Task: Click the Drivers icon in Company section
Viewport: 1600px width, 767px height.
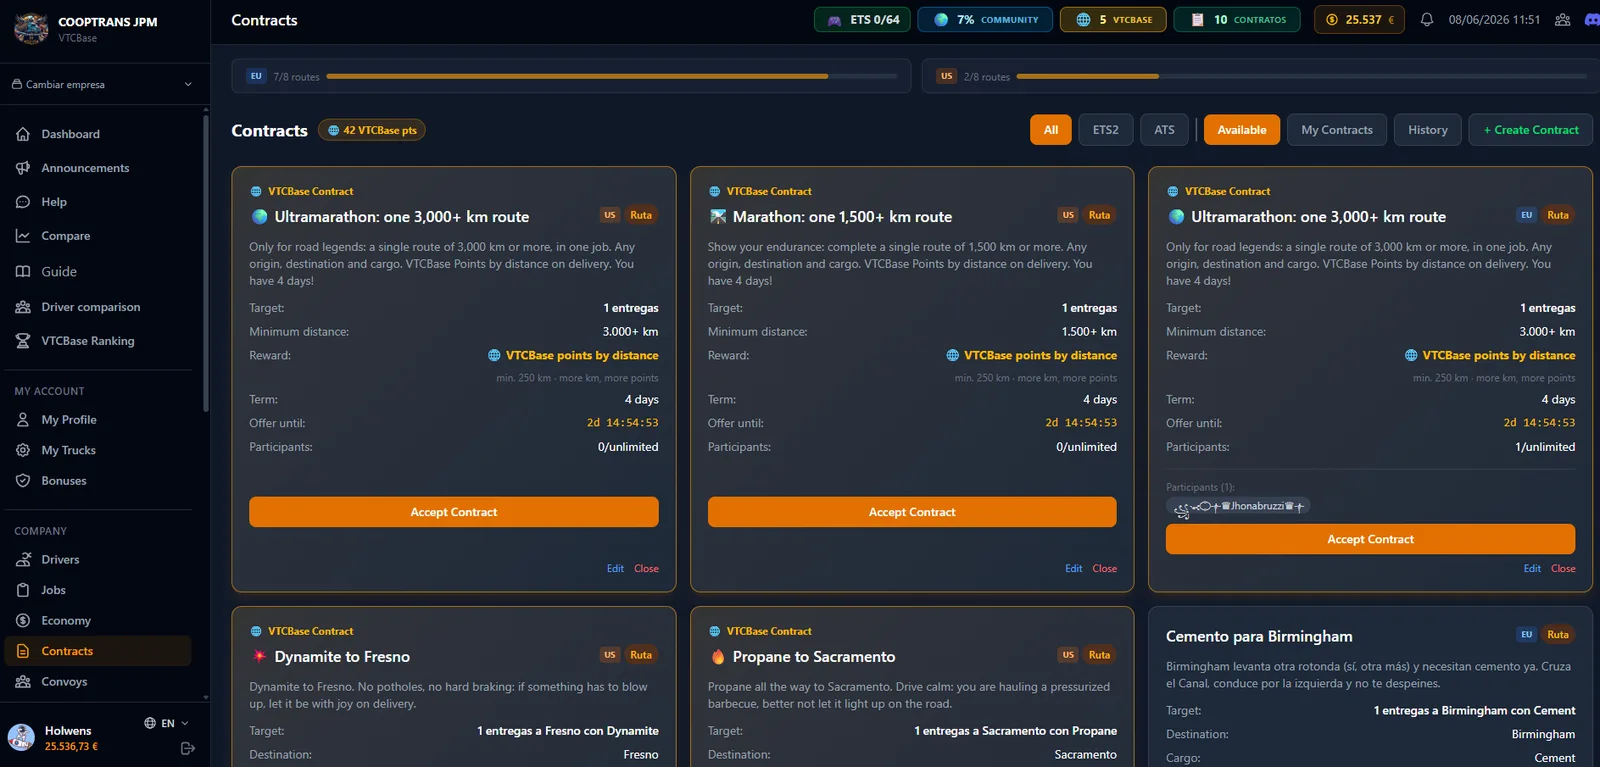Action: (x=23, y=560)
